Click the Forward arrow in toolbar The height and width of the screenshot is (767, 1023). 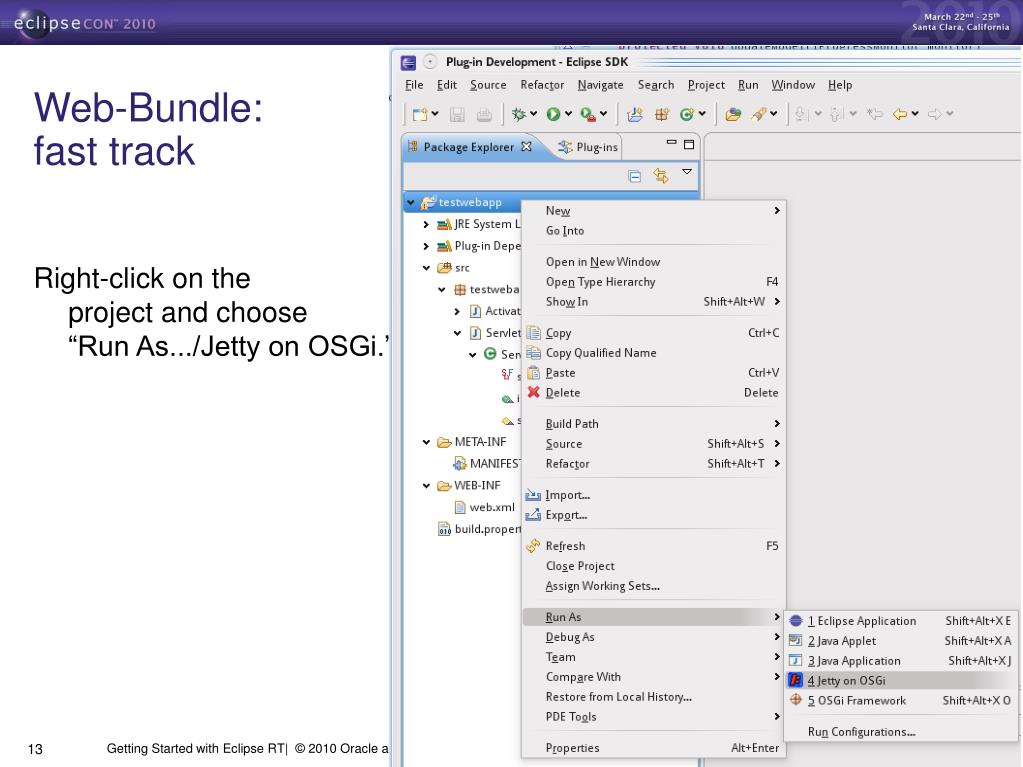point(935,114)
